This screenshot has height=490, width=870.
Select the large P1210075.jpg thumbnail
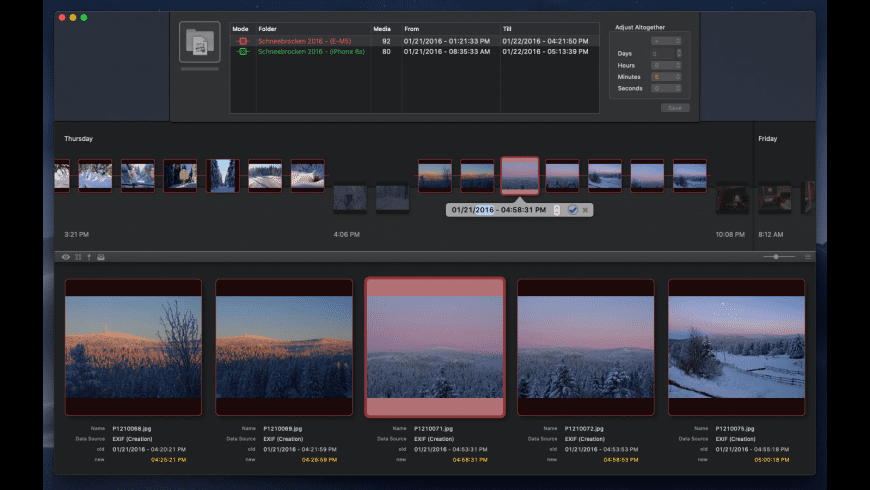(736, 347)
